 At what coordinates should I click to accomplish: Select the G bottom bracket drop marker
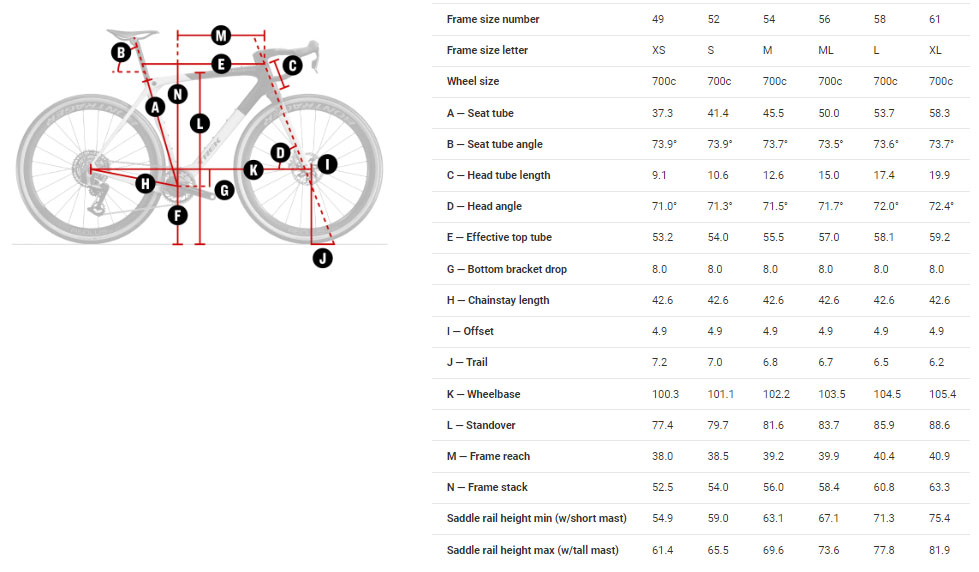point(224,189)
